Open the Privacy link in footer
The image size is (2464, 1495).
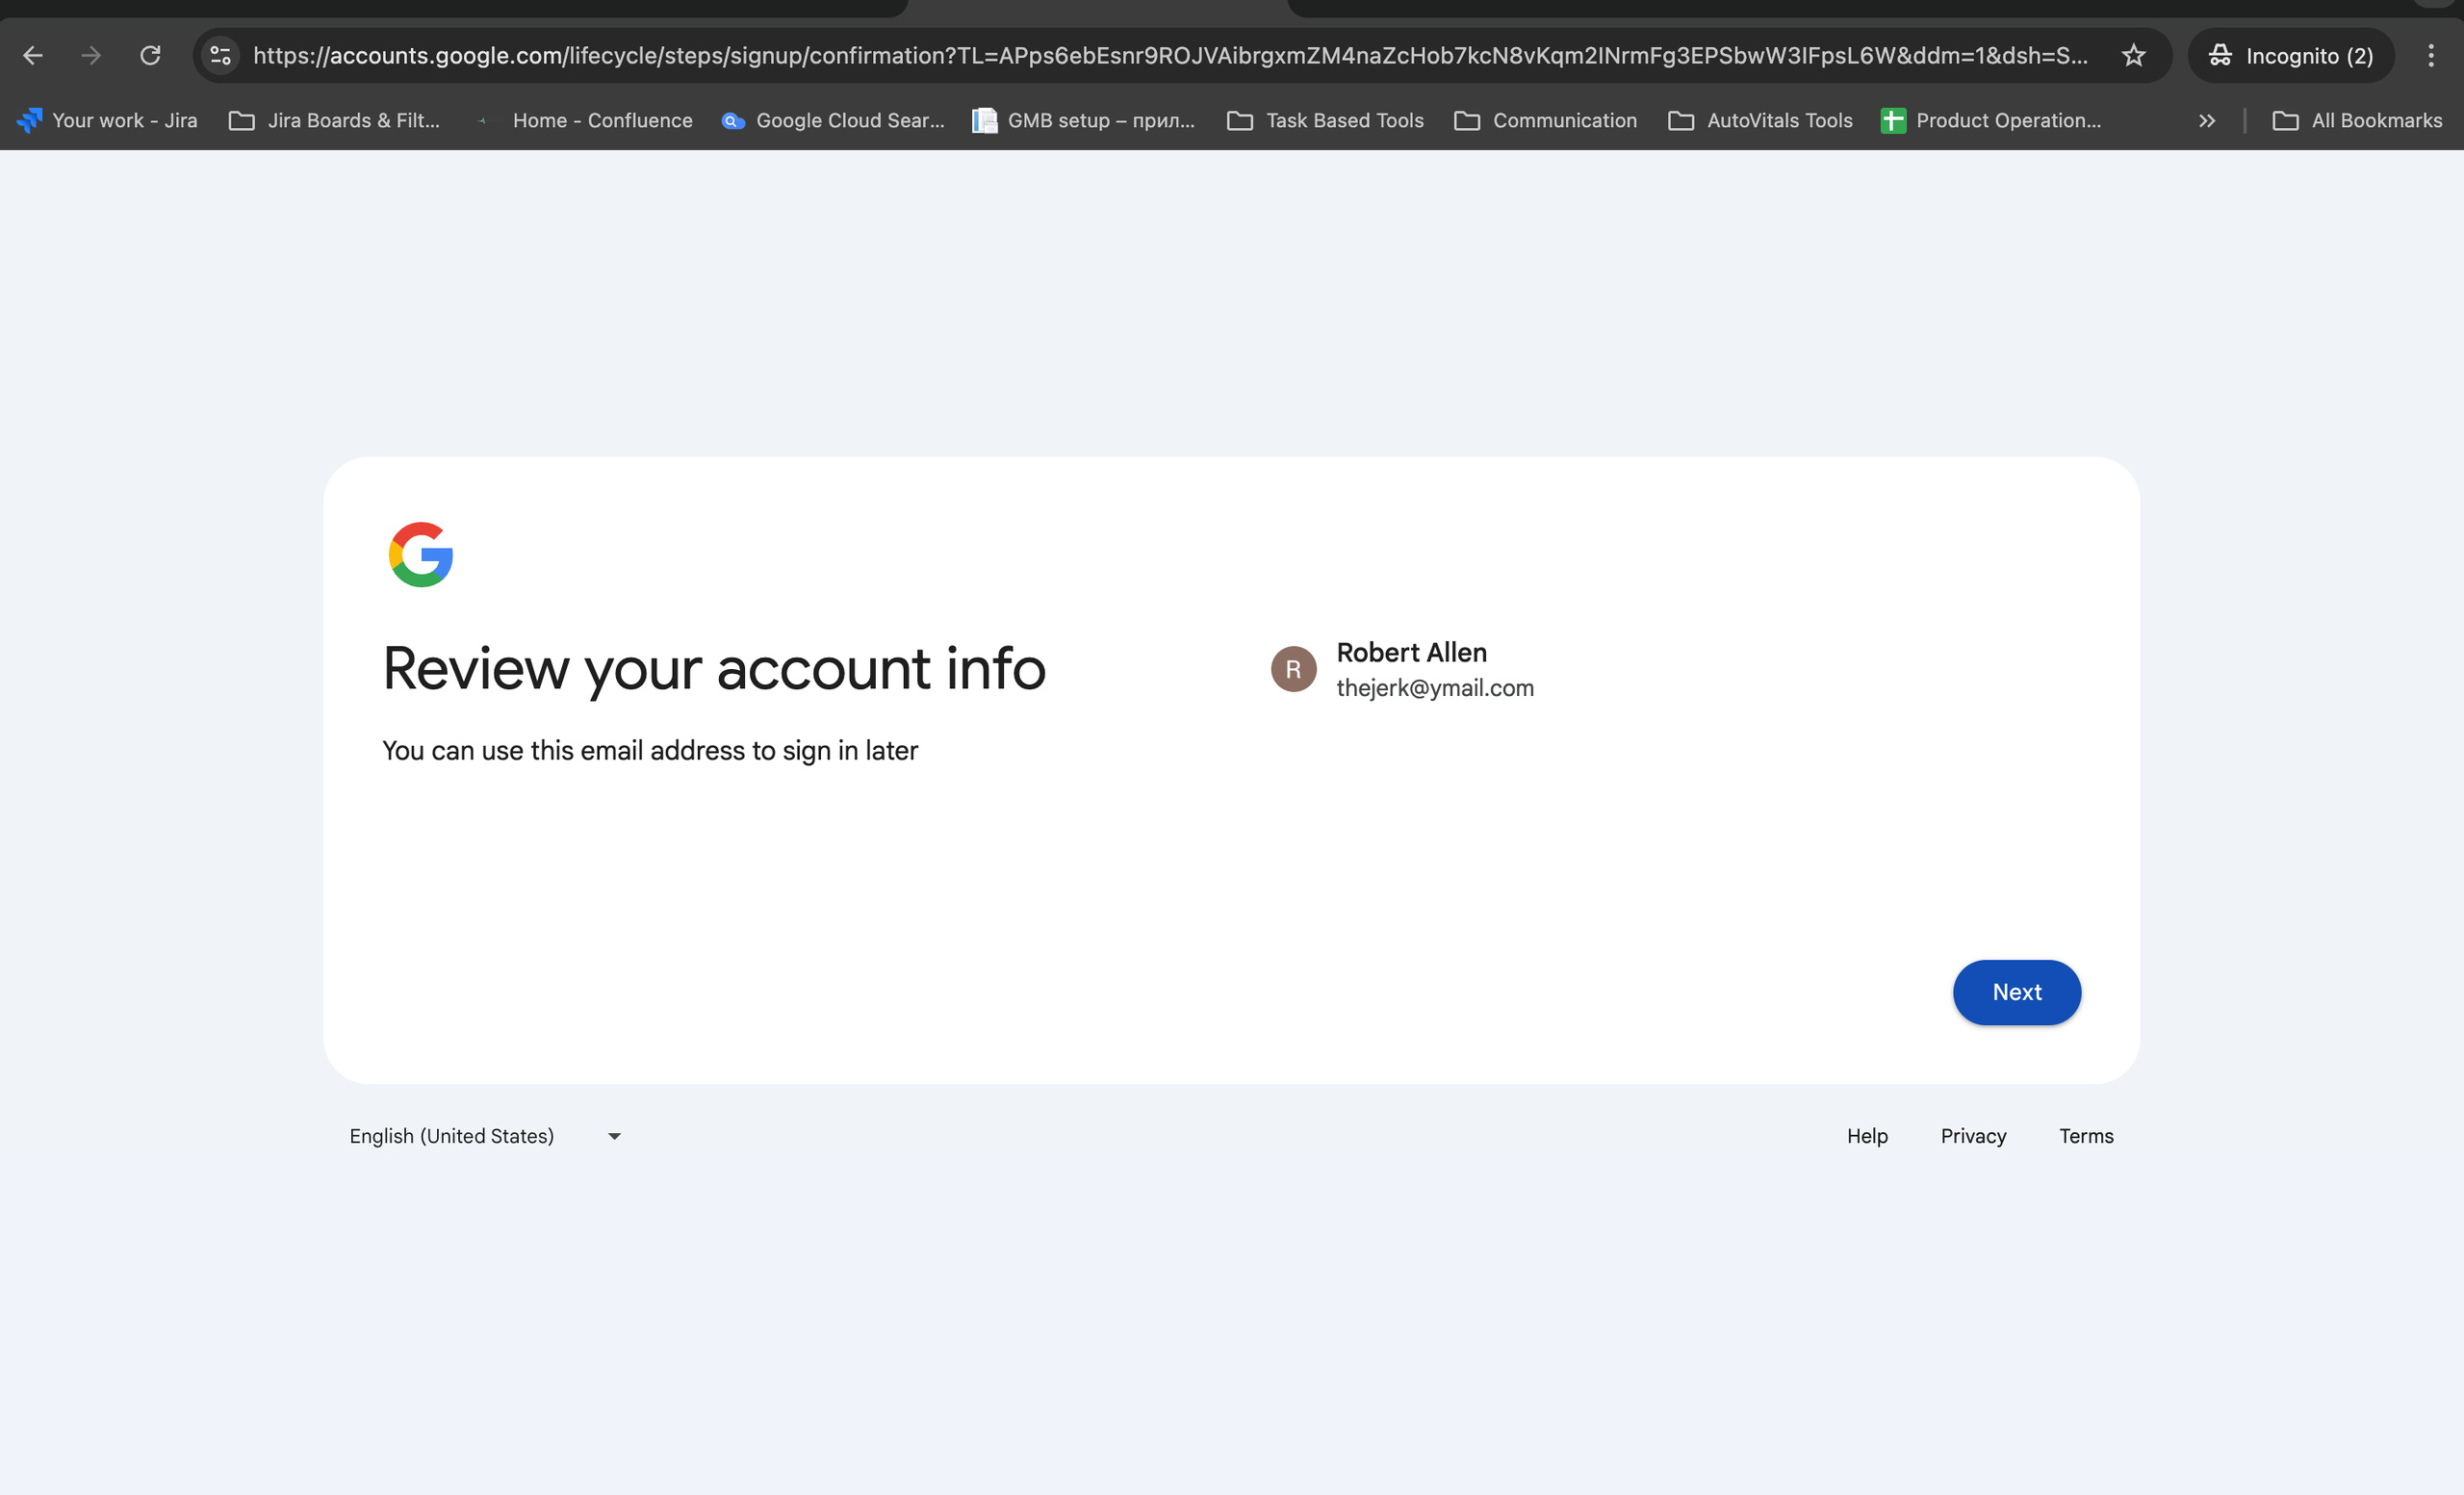(x=1973, y=1136)
